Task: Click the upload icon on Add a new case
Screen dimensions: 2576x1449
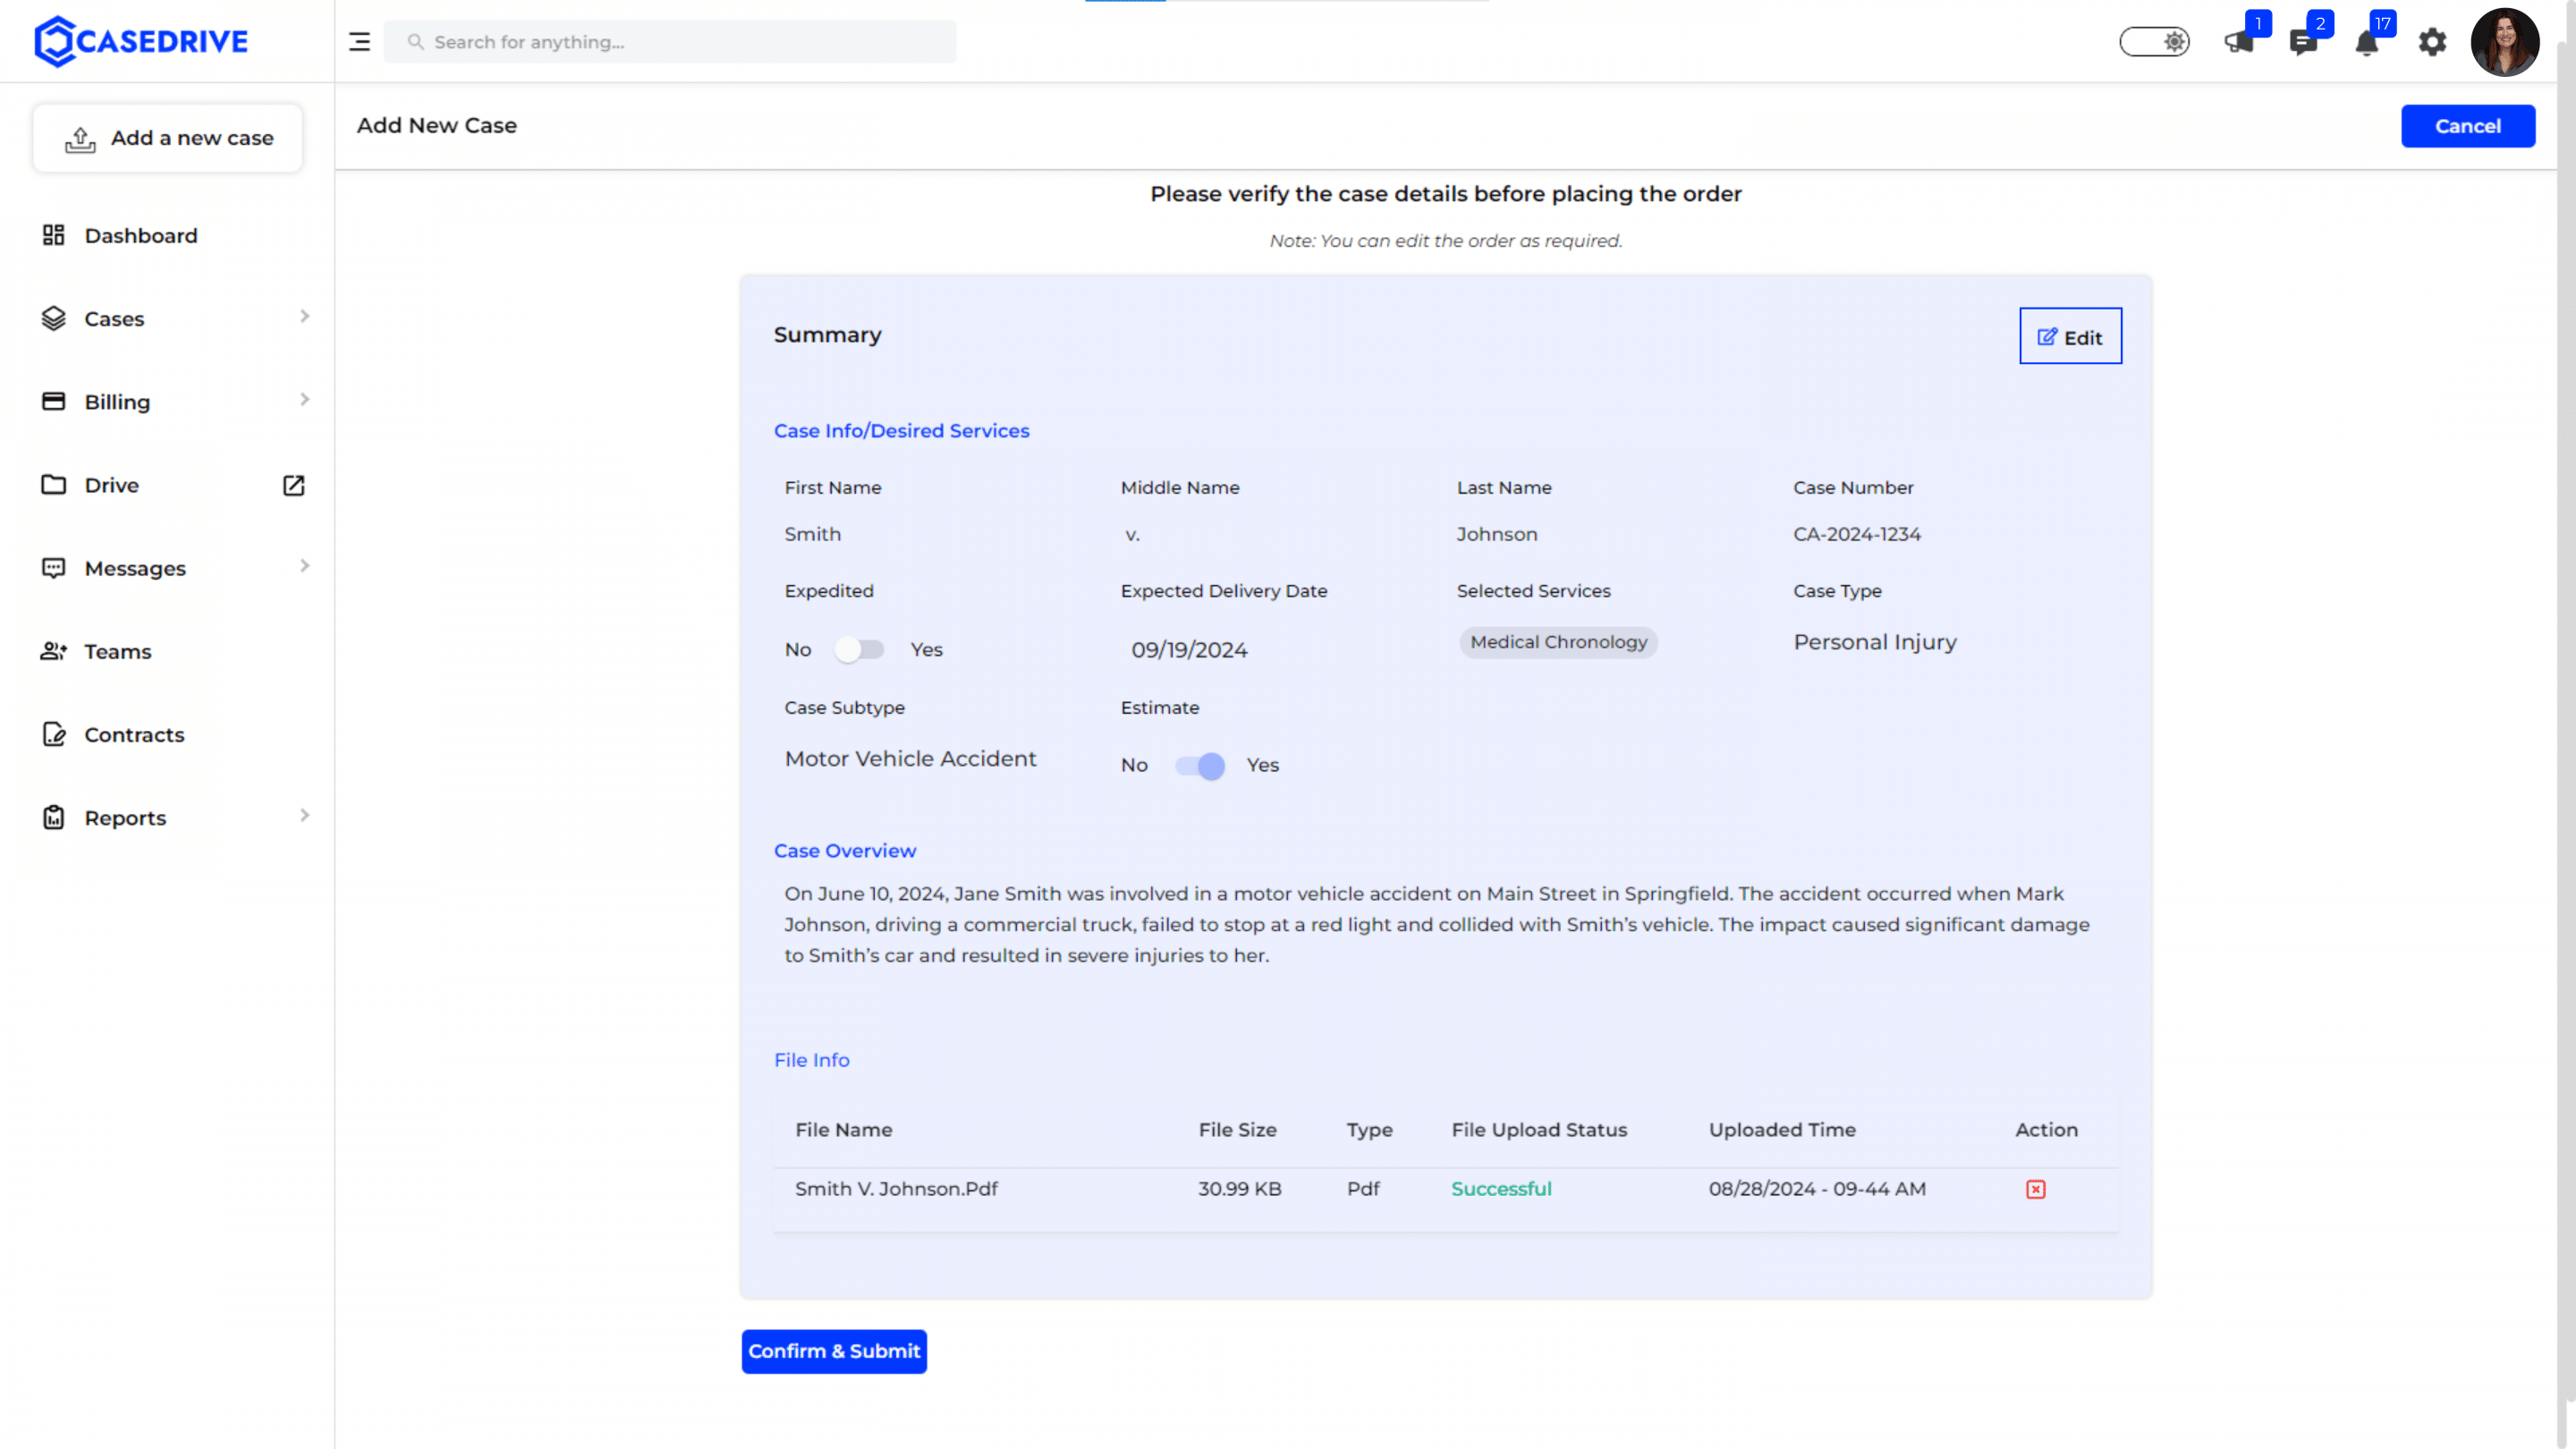Action: click(x=80, y=139)
